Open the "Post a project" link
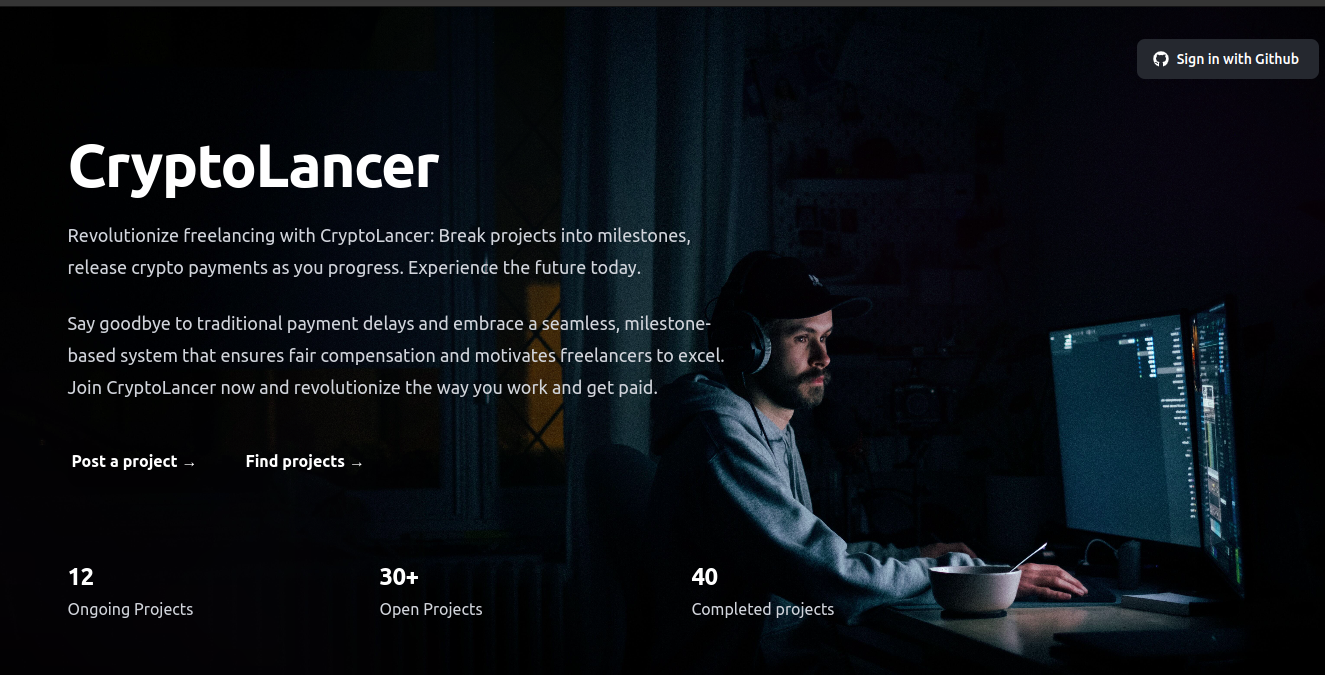The width and height of the screenshot is (1325, 675). 134,461
